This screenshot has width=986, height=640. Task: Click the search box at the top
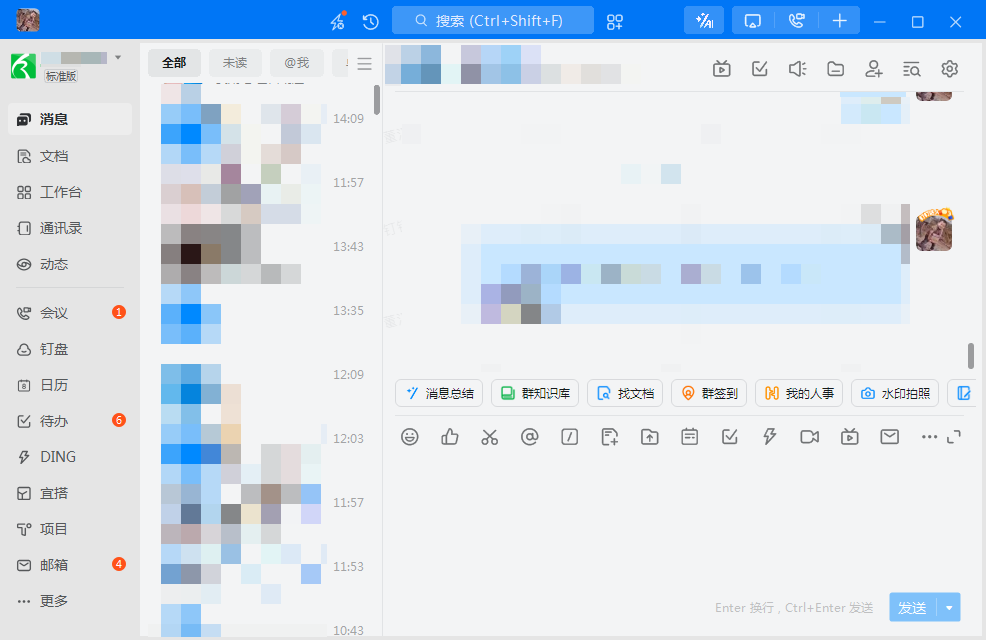click(x=492, y=20)
